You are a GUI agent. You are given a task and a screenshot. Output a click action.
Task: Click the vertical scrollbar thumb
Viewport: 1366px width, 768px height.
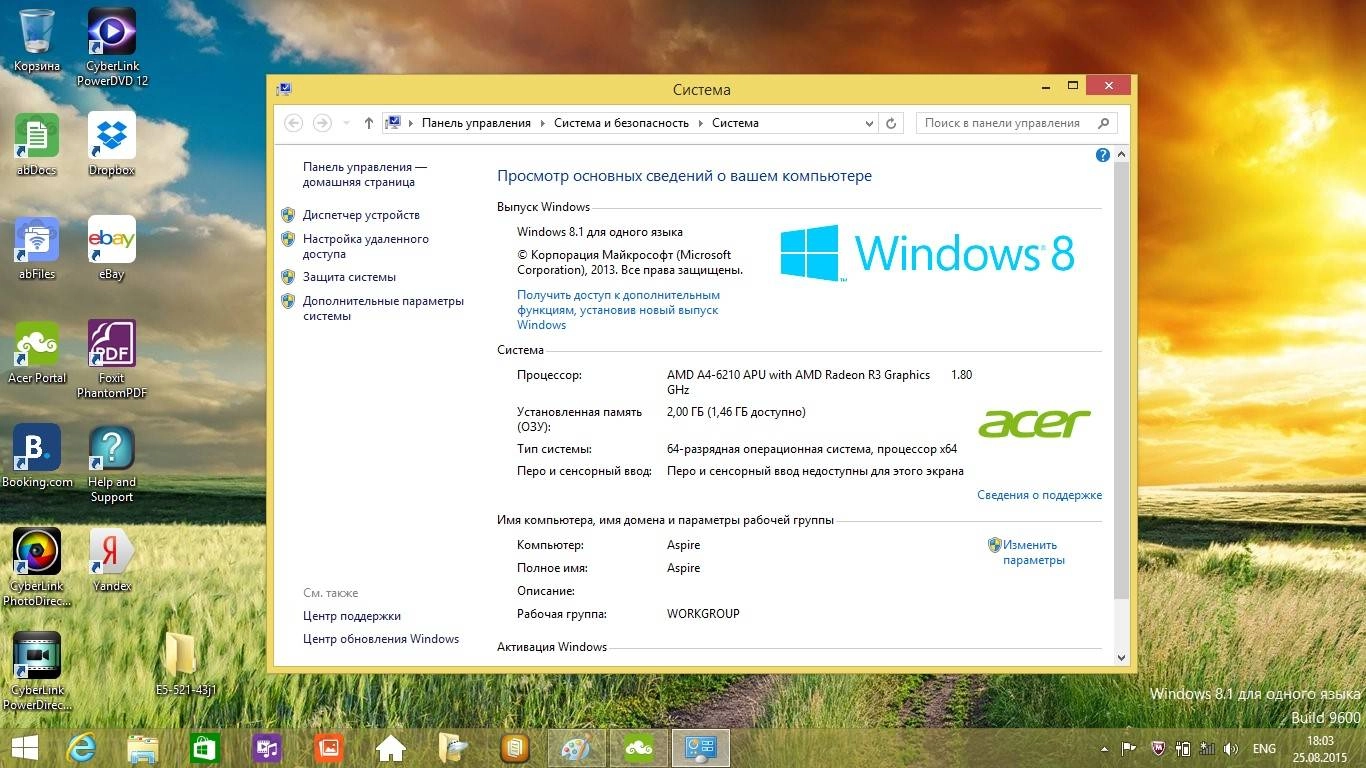(1121, 380)
